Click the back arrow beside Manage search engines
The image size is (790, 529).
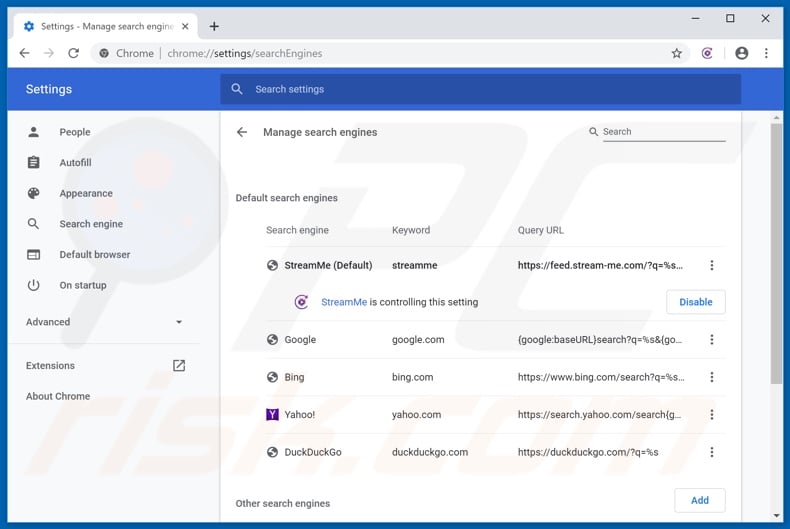pyautogui.click(x=242, y=132)
